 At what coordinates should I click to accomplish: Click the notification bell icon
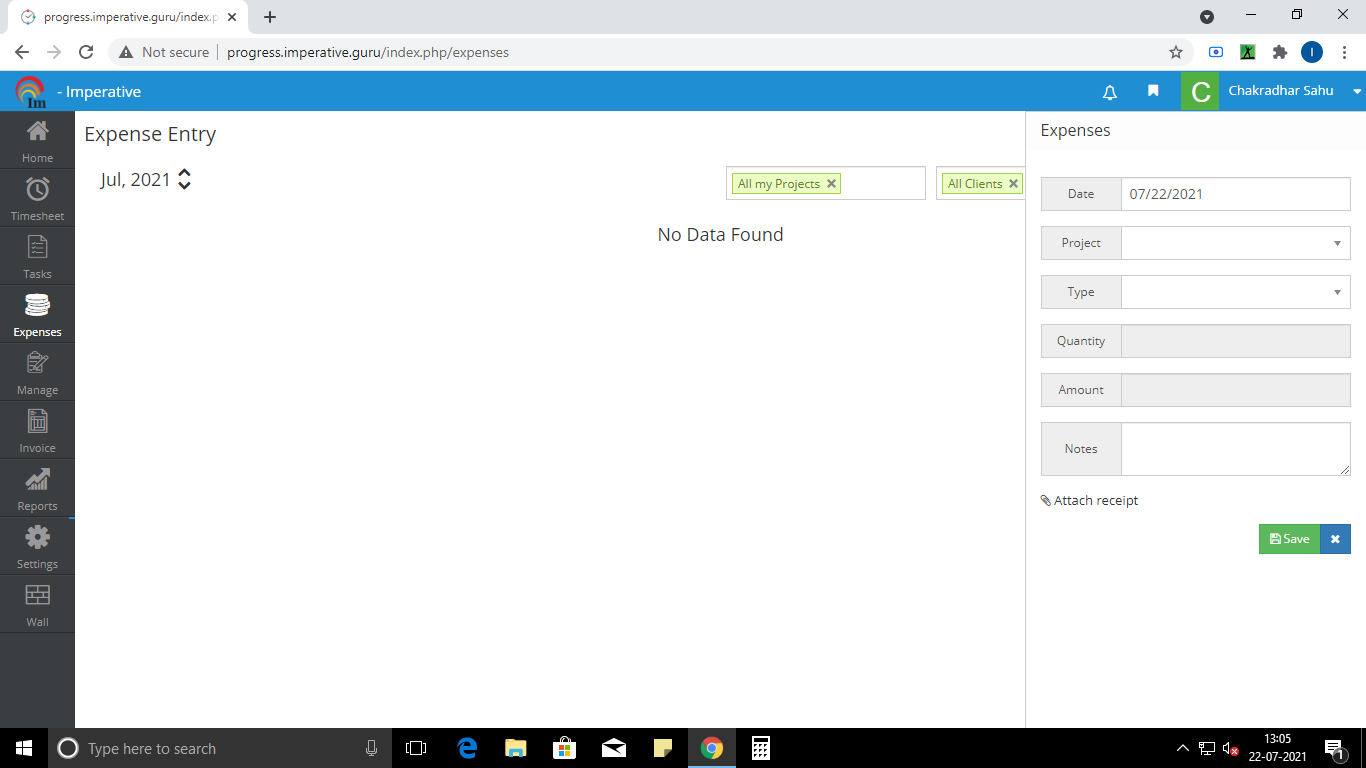(1109, 92)
